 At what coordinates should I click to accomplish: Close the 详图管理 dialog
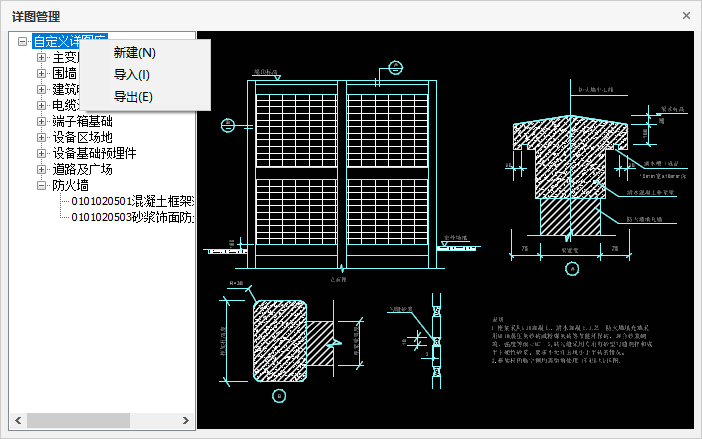686,16
